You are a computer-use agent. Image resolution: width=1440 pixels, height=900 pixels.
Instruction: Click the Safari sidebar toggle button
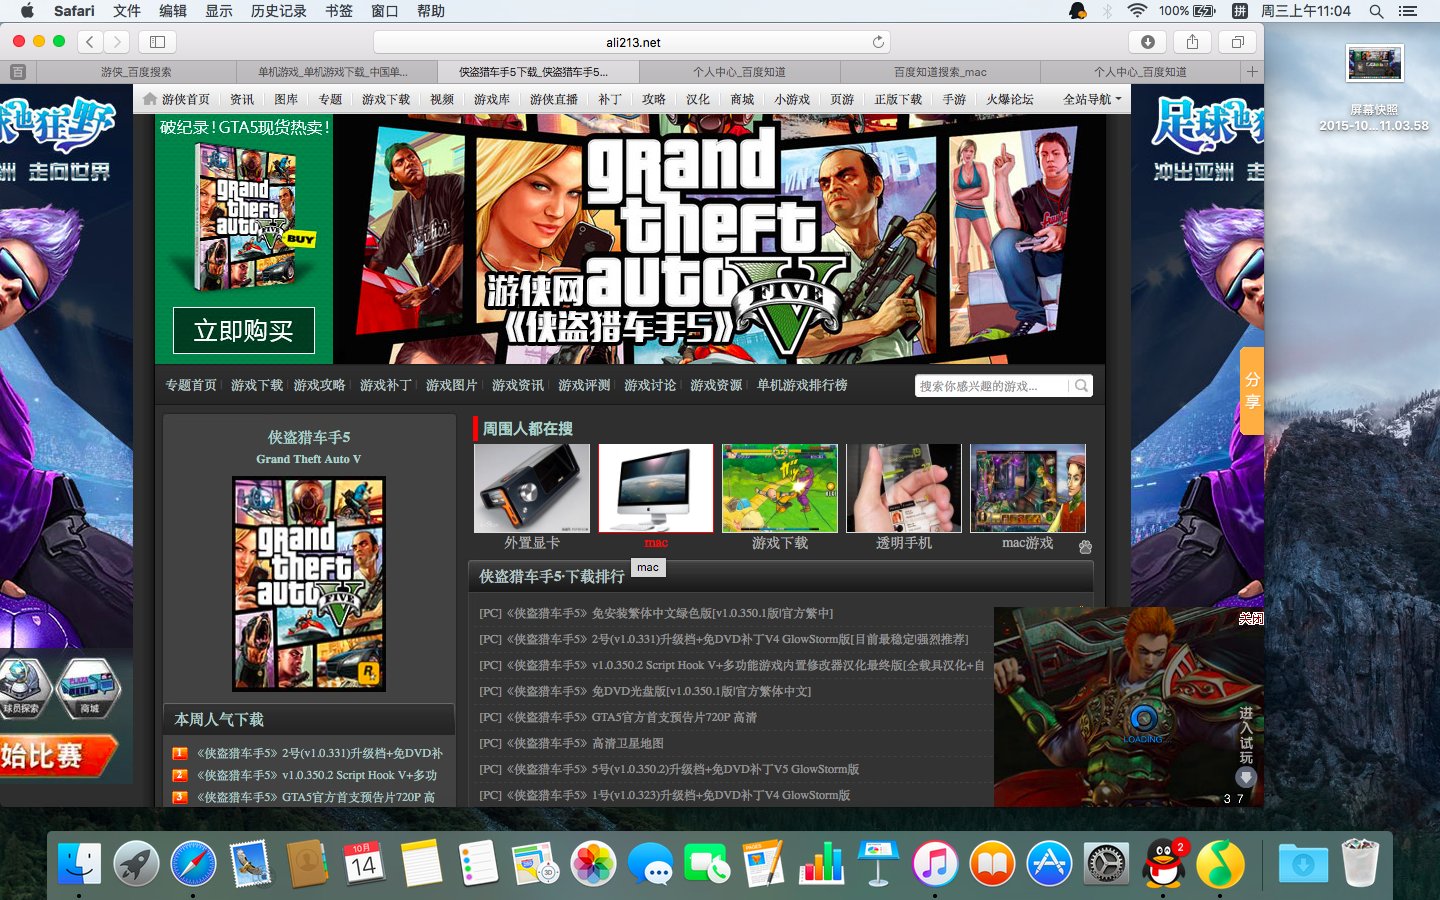click(x=157, y=42)
